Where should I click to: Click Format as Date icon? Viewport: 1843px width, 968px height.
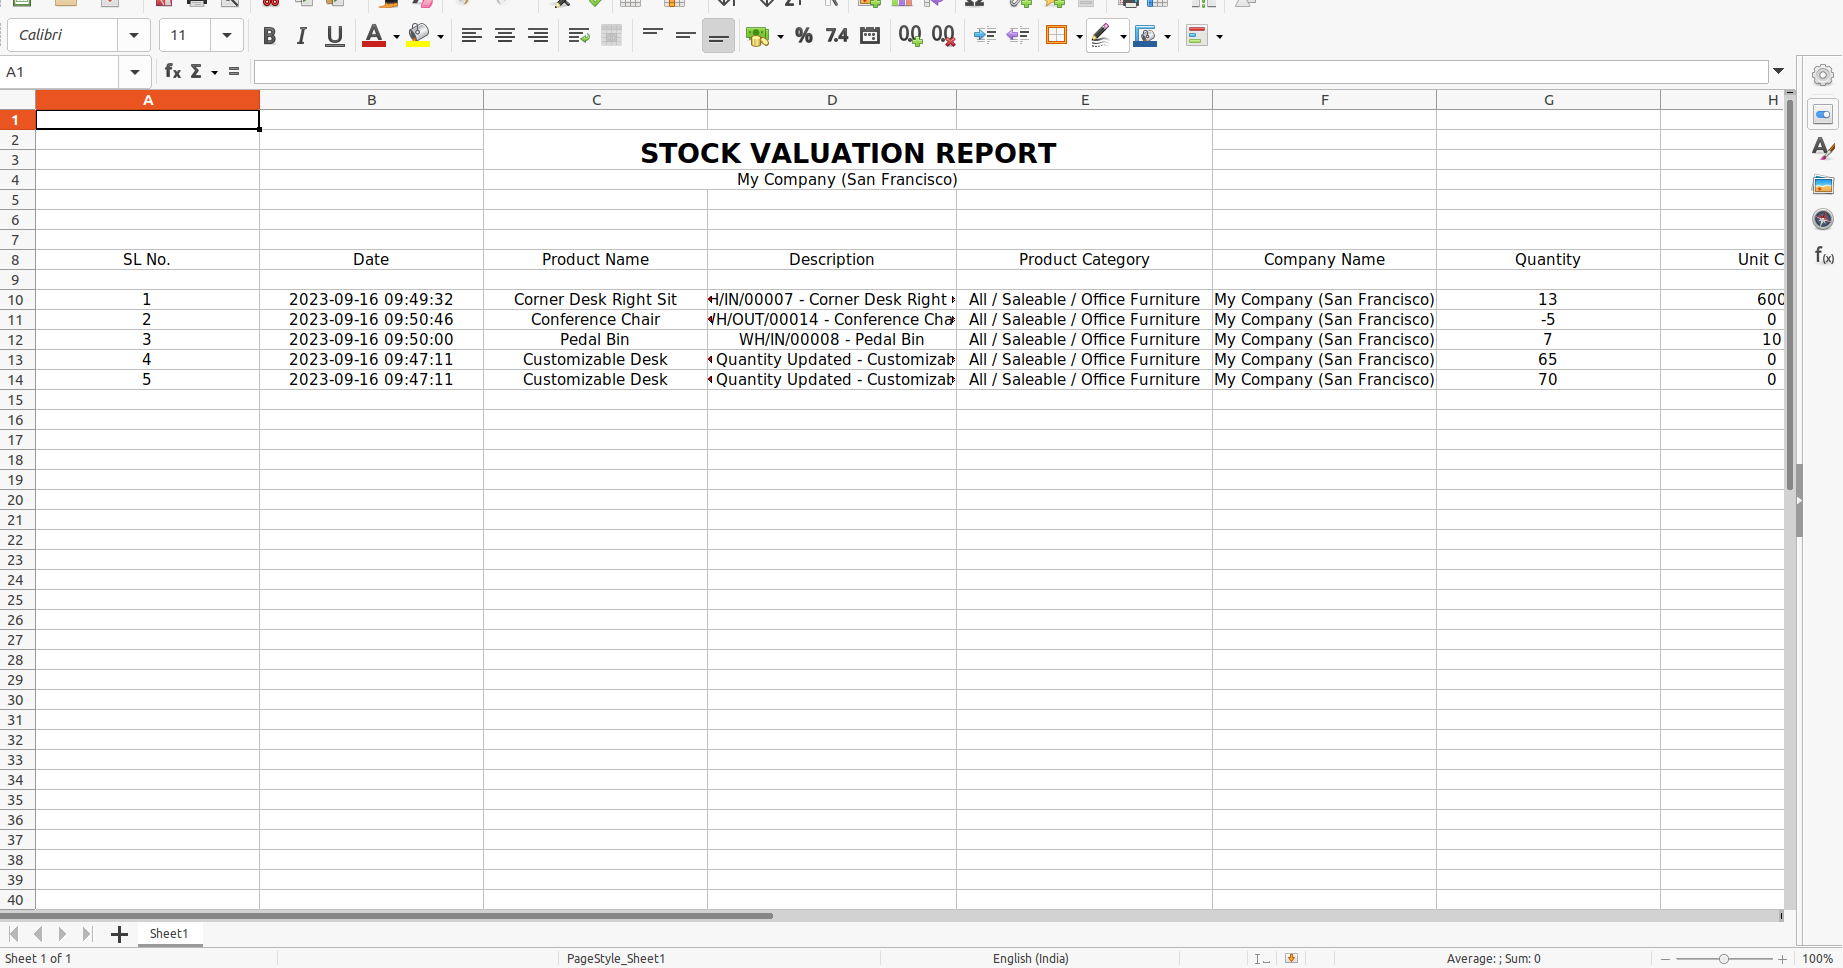tap(870, 36)
